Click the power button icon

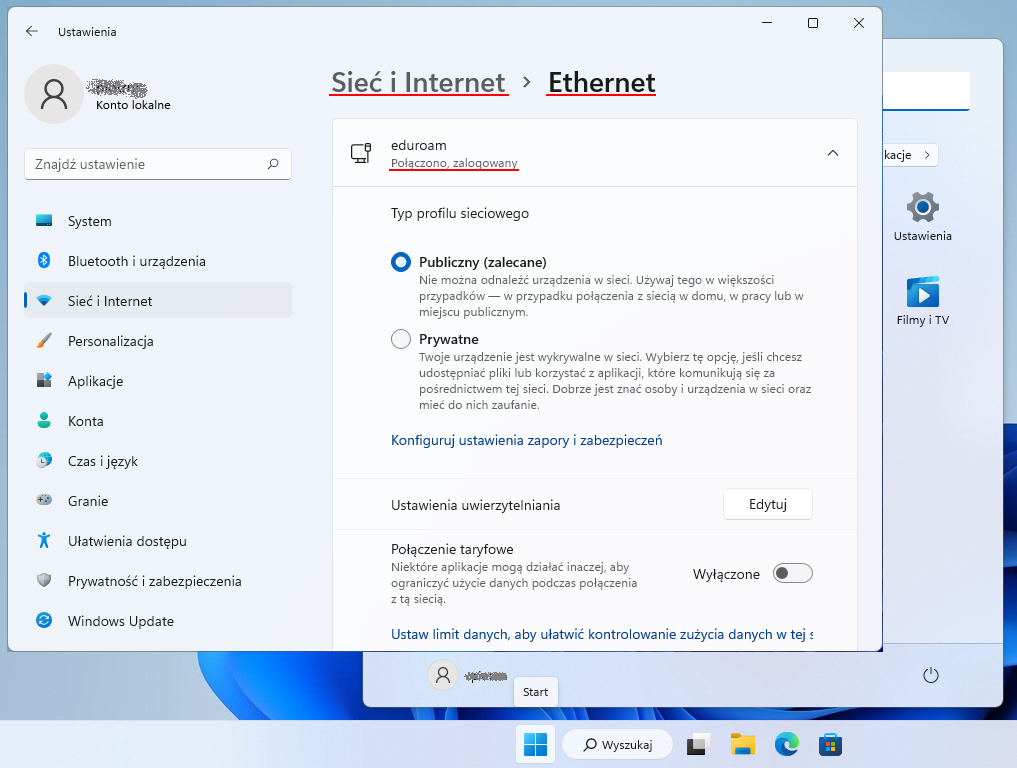(x=931, y=676)
